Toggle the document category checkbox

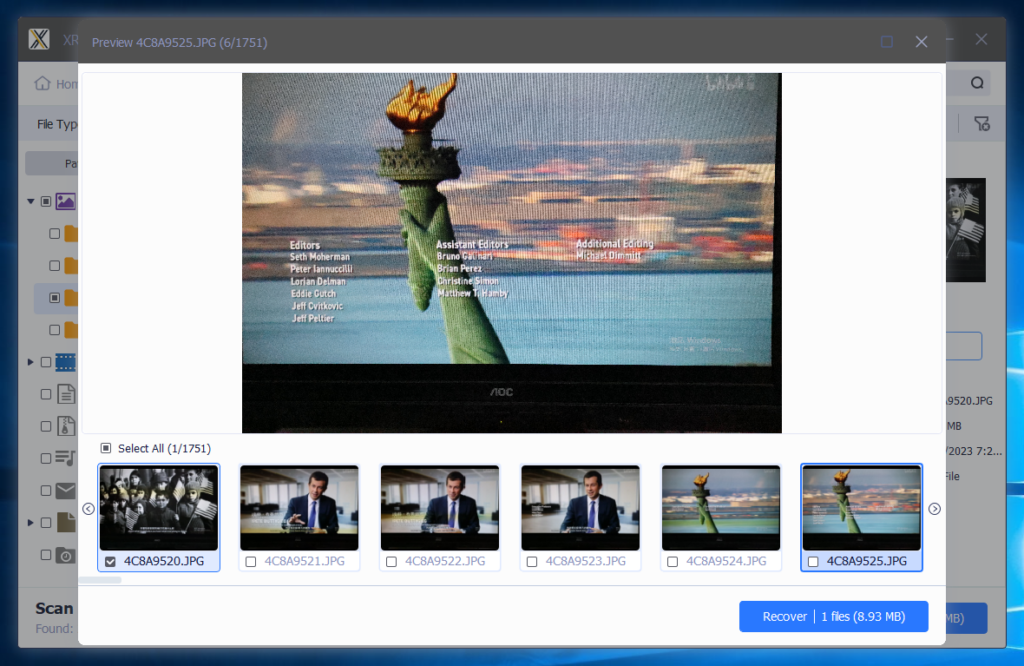[46, 394]
